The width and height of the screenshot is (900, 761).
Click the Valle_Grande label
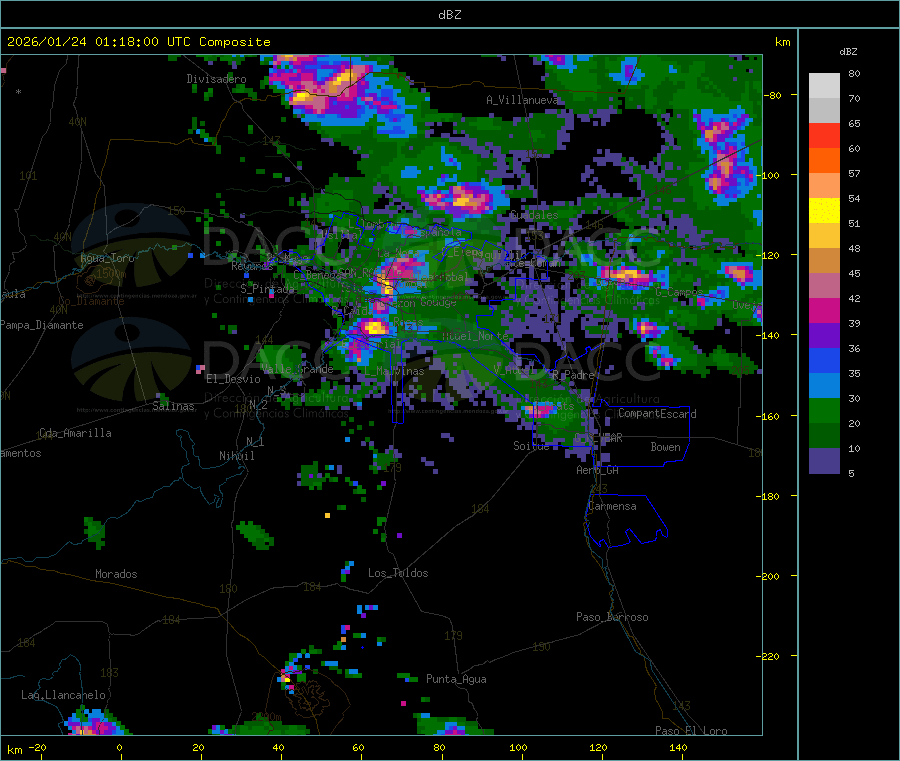[297, 369]
